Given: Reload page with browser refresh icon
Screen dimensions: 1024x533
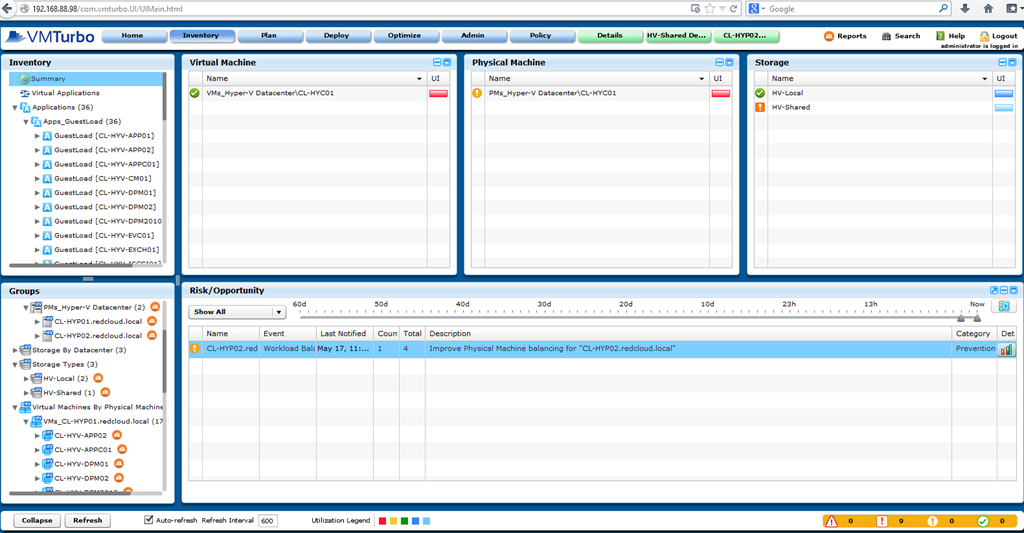Looking at the screenshot, I should tap(733, 8).
